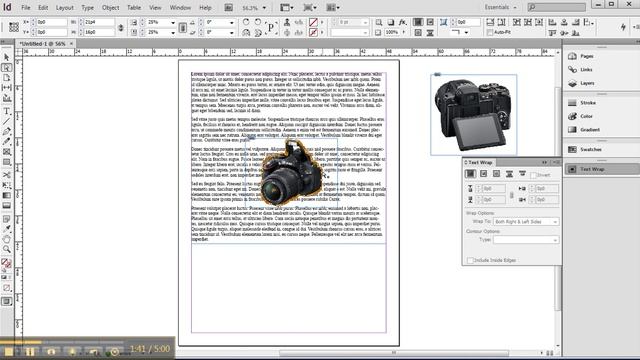This screenshot has height=360, width=640.
Task: Open the Pages panel
Action: click(x=587, y=56)
